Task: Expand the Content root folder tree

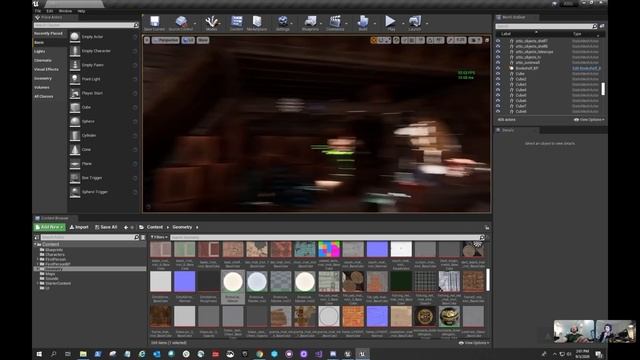Action: pos(36,244)
